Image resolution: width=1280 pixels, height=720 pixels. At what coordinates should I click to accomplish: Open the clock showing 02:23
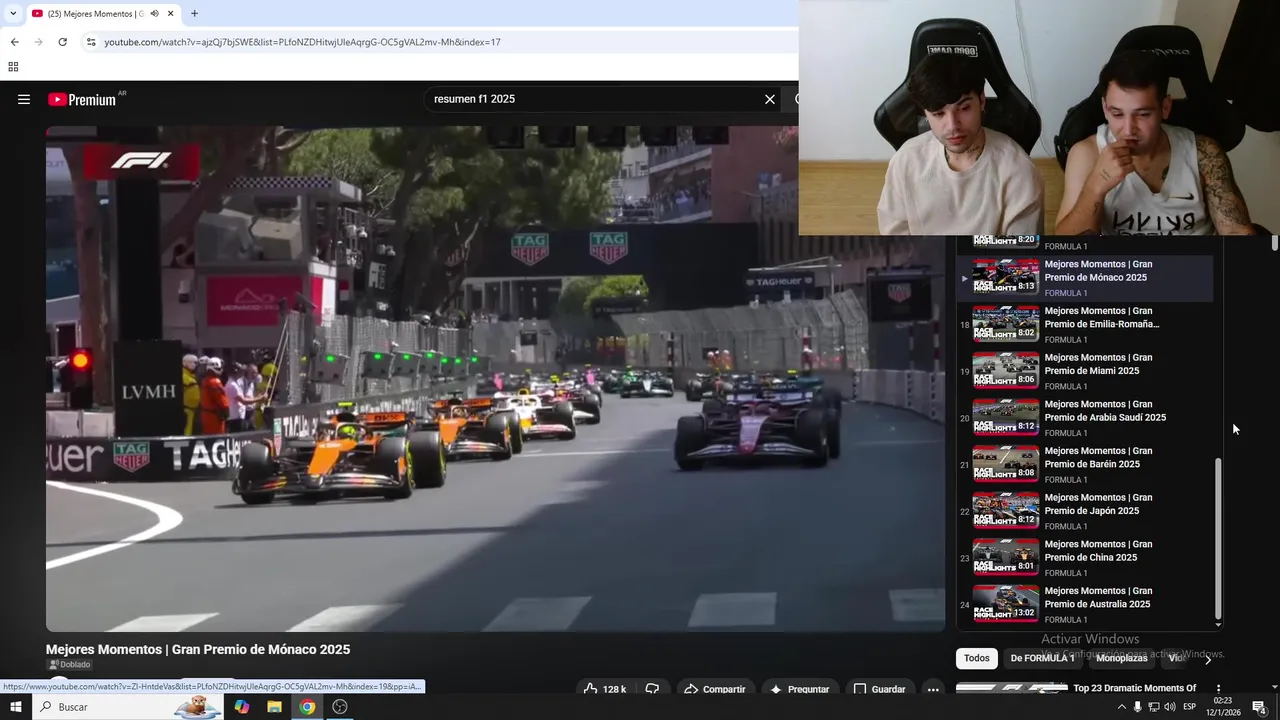(x=1225, y=707)
